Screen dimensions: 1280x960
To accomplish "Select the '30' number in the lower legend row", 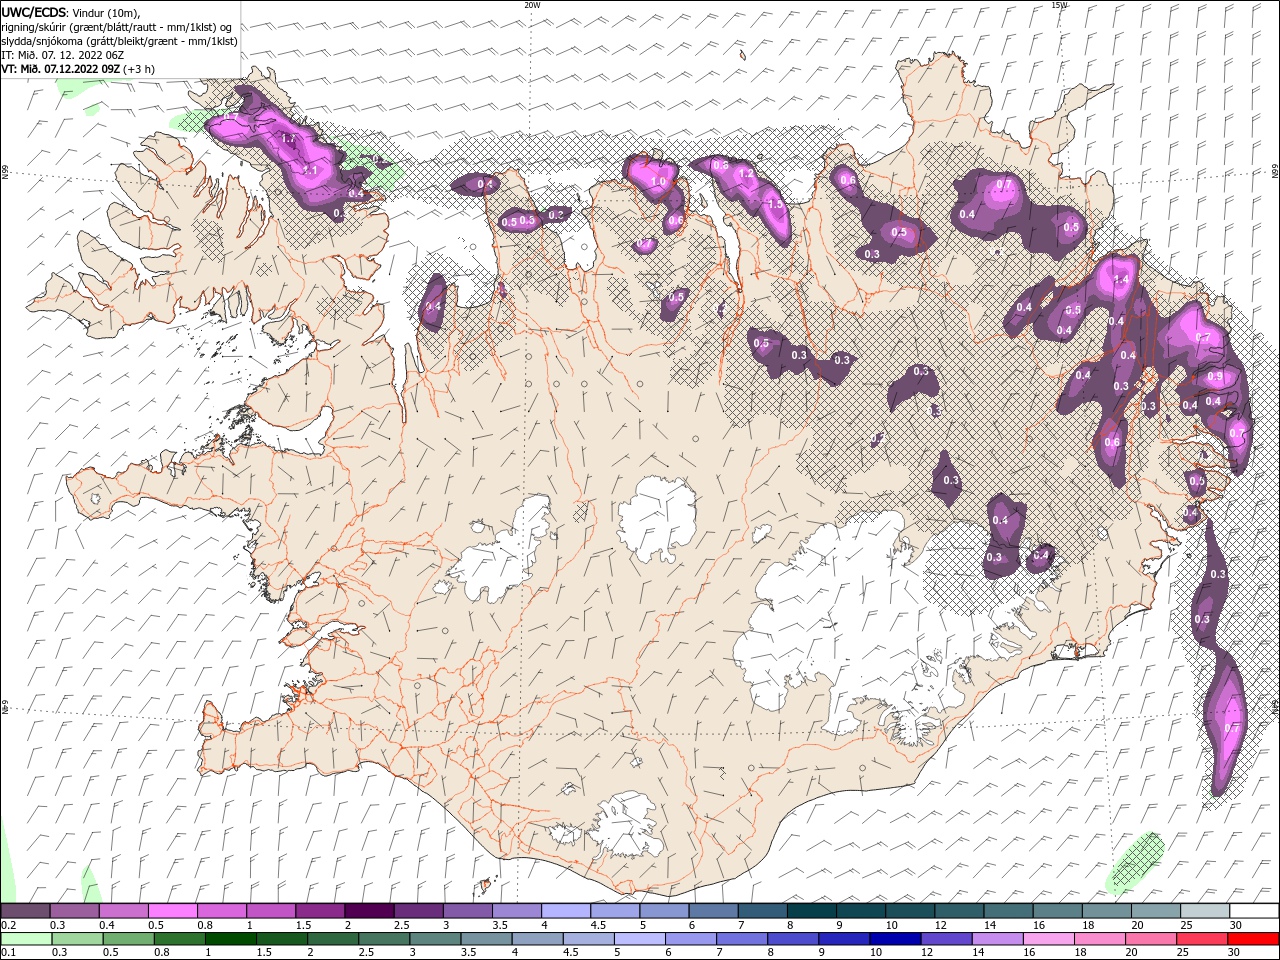I will tap(1233, 953).
